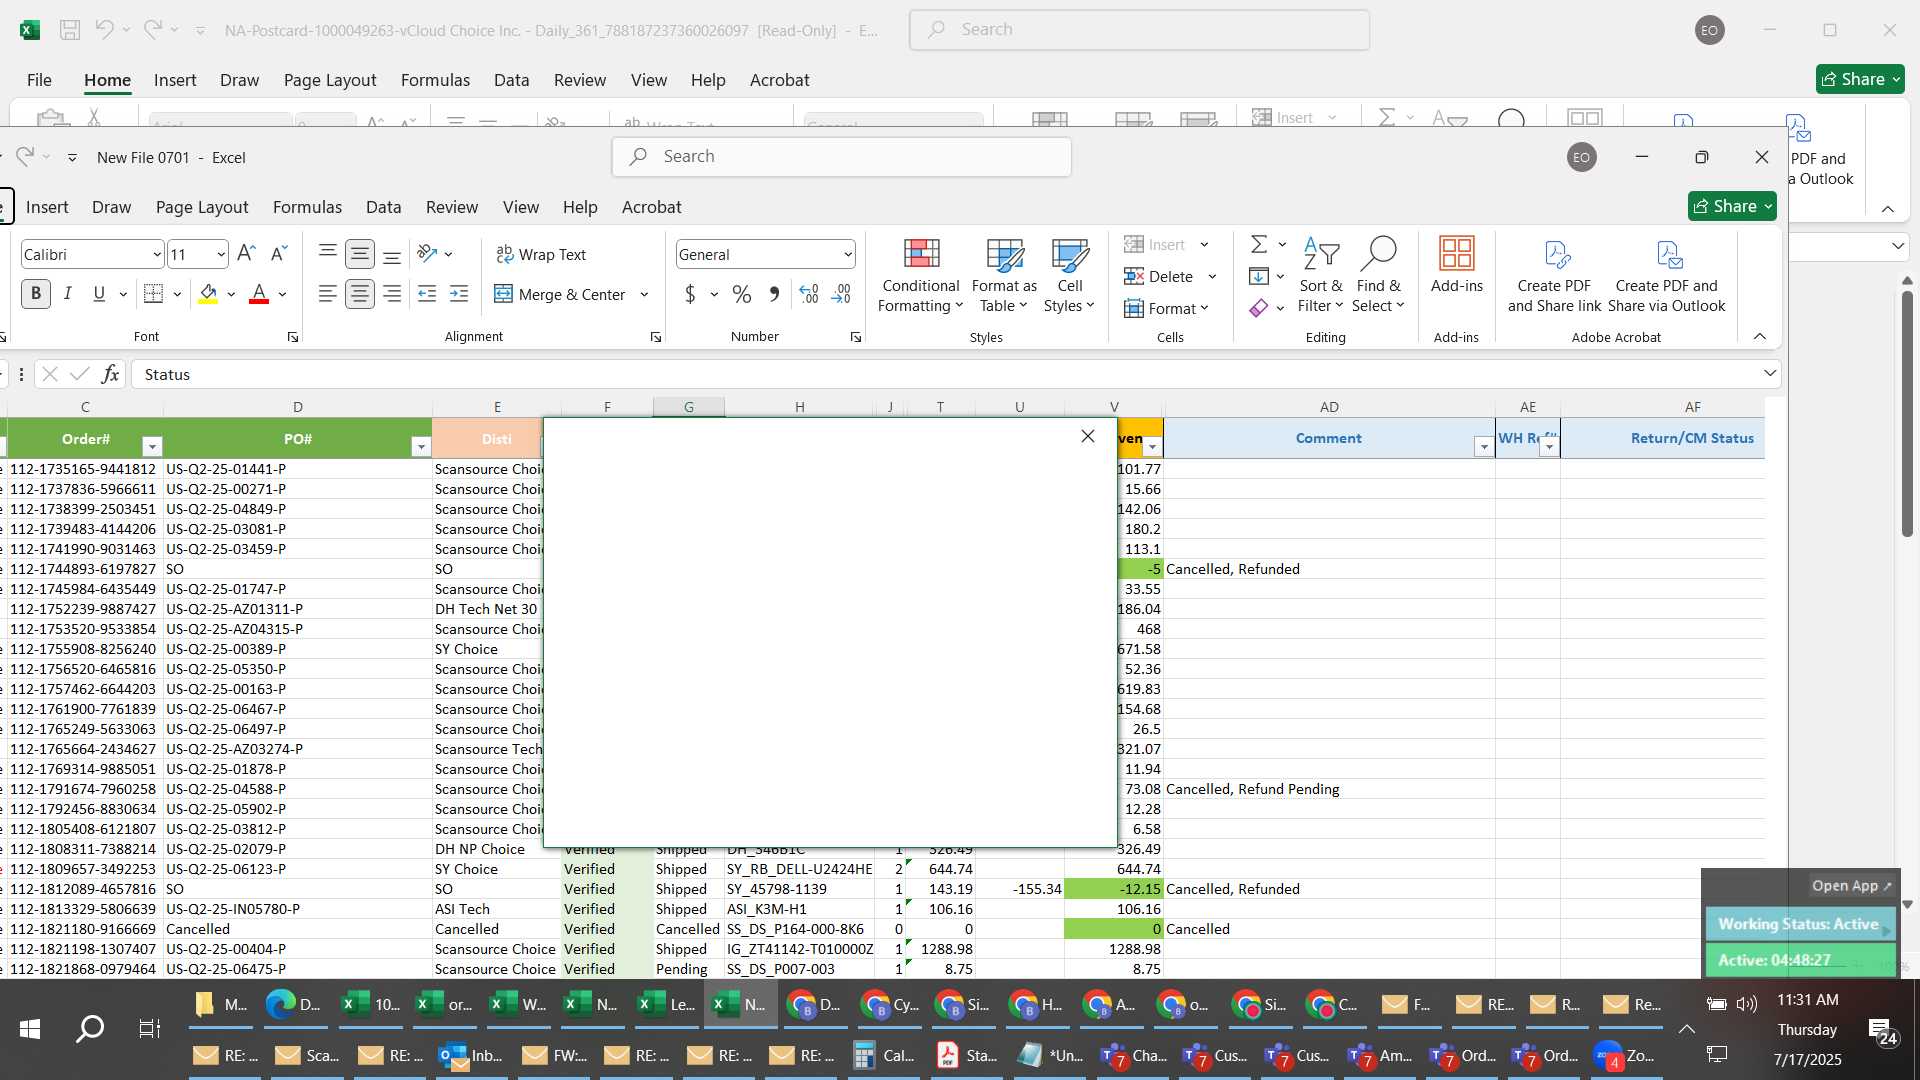Open Cell Styles gallery

coord(1069,276)
